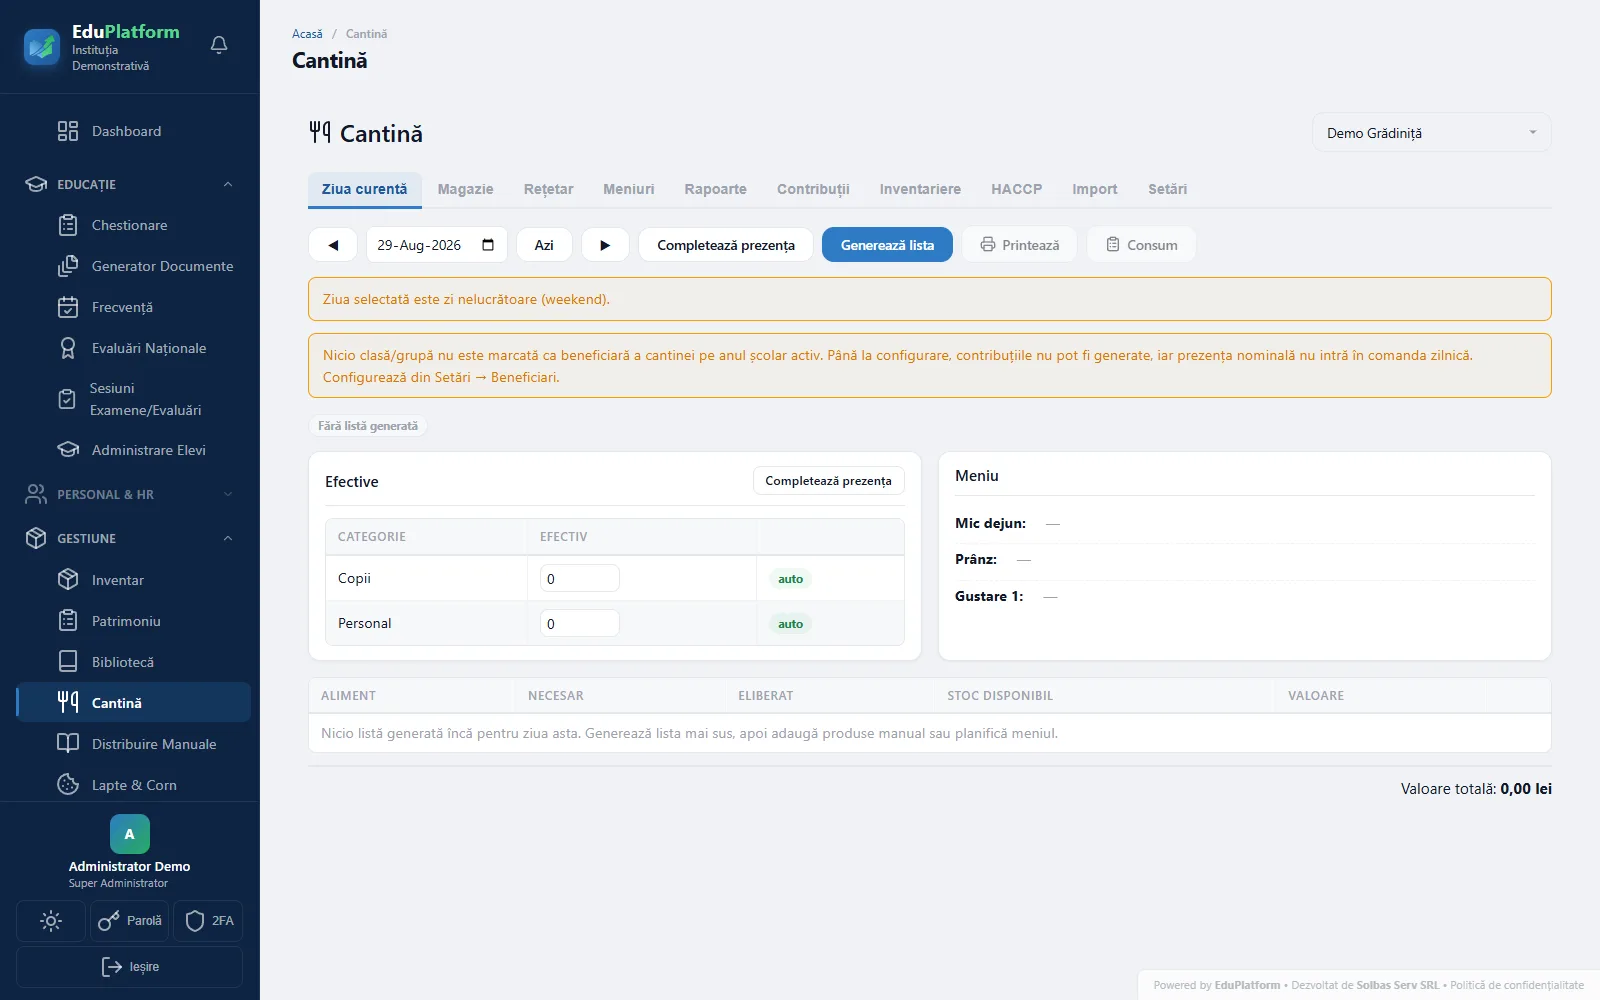Switch to the Meniuri tab
The width and height of the screenshot is (1600, 1000).
pos(628,189)
